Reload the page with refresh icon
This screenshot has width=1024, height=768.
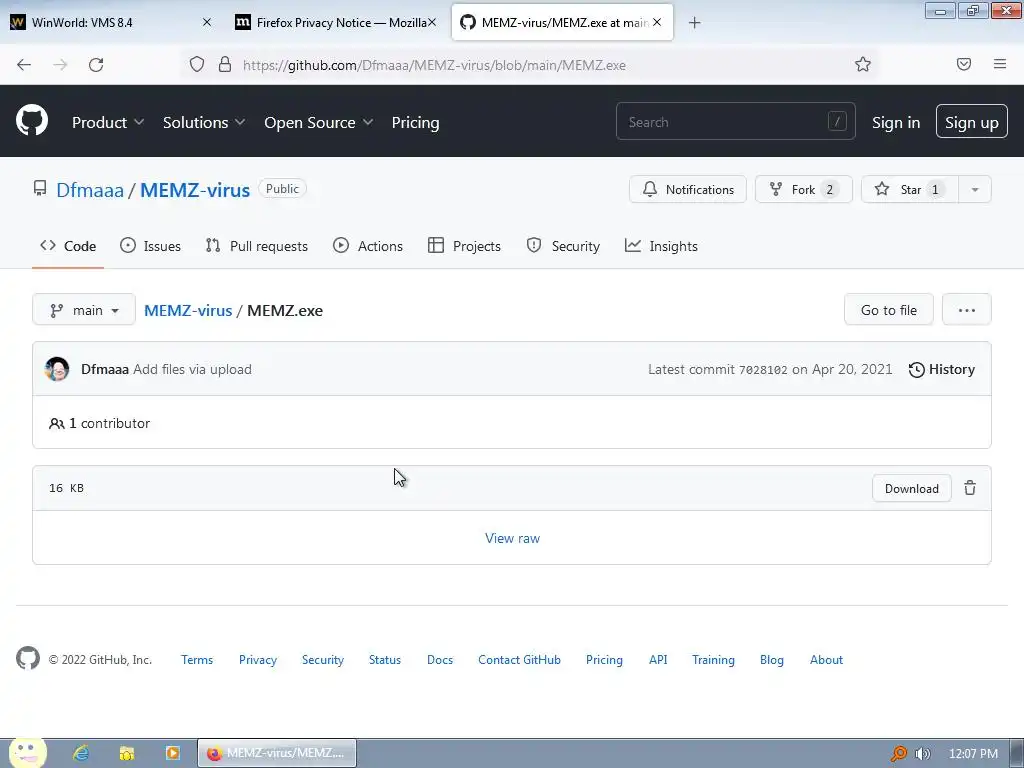(96, 65)
